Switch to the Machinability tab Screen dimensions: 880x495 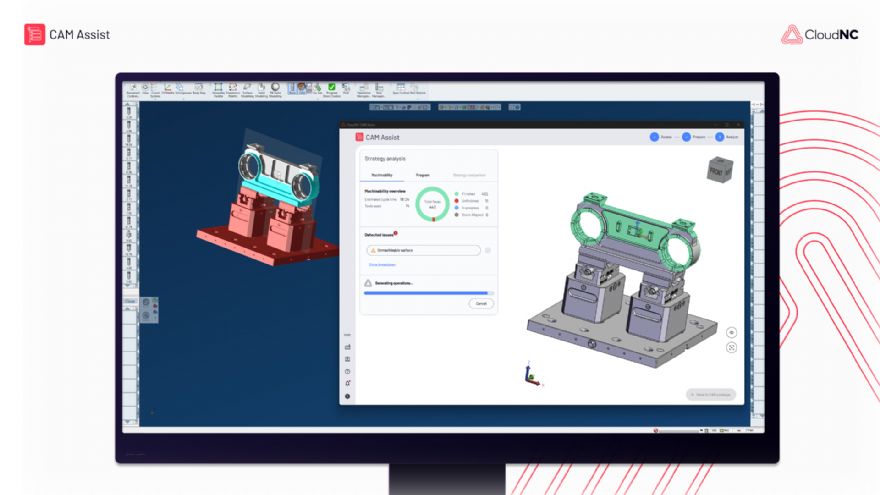coord(382,175)
